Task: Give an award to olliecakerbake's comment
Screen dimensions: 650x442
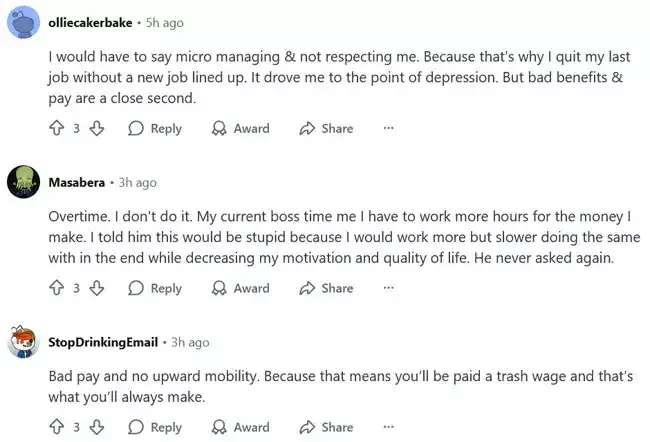Action: 240,128
